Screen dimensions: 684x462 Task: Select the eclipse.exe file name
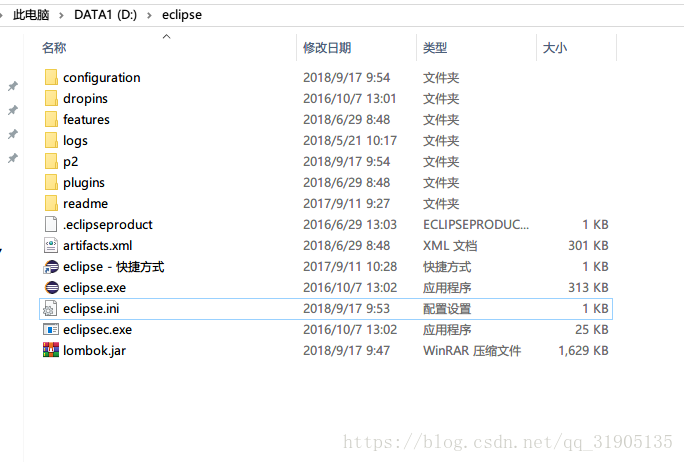tap(95, 288)
